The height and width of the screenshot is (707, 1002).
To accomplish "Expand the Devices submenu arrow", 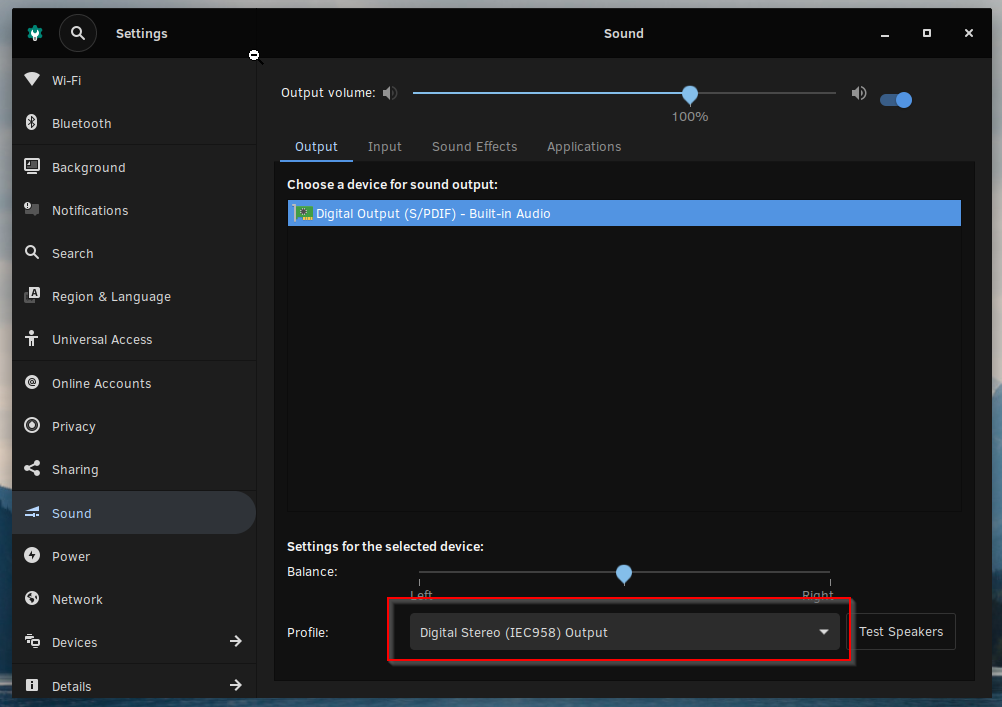I will point(236,642).
